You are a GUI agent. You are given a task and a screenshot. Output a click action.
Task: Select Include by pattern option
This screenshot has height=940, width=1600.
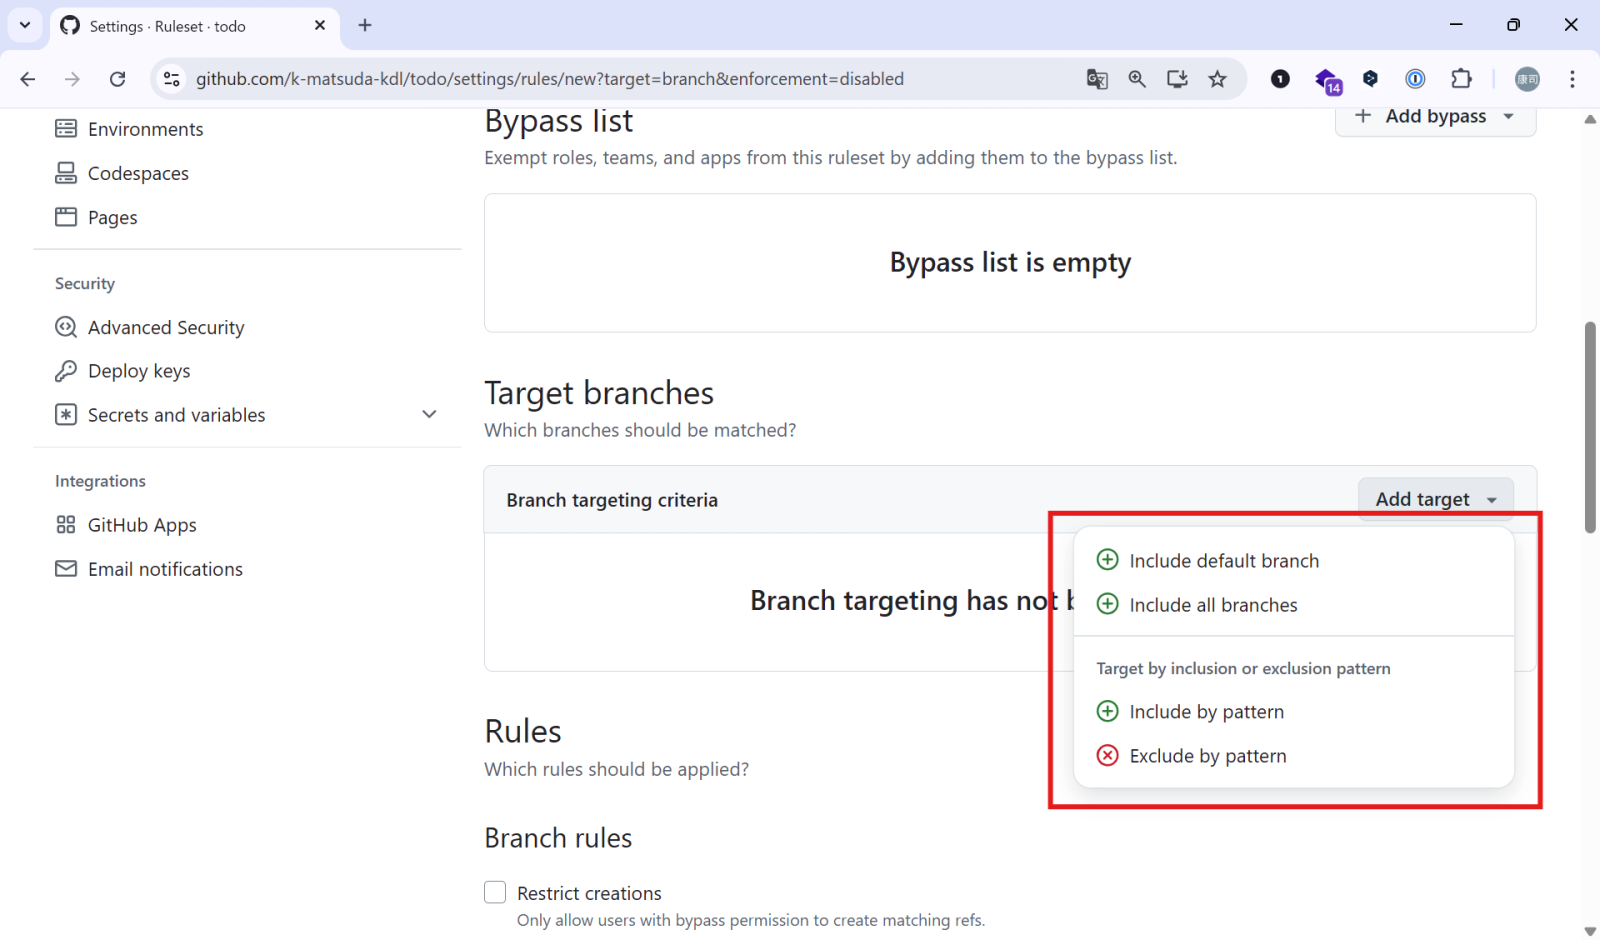1206,712
